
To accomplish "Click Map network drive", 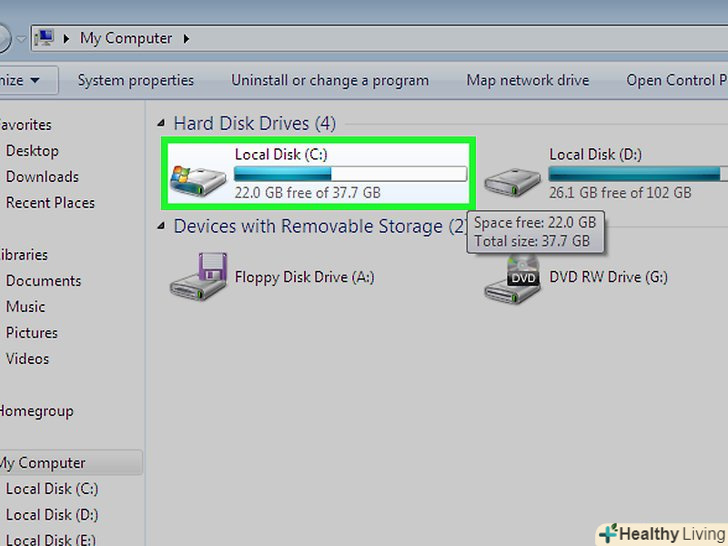I will point(528,80).
